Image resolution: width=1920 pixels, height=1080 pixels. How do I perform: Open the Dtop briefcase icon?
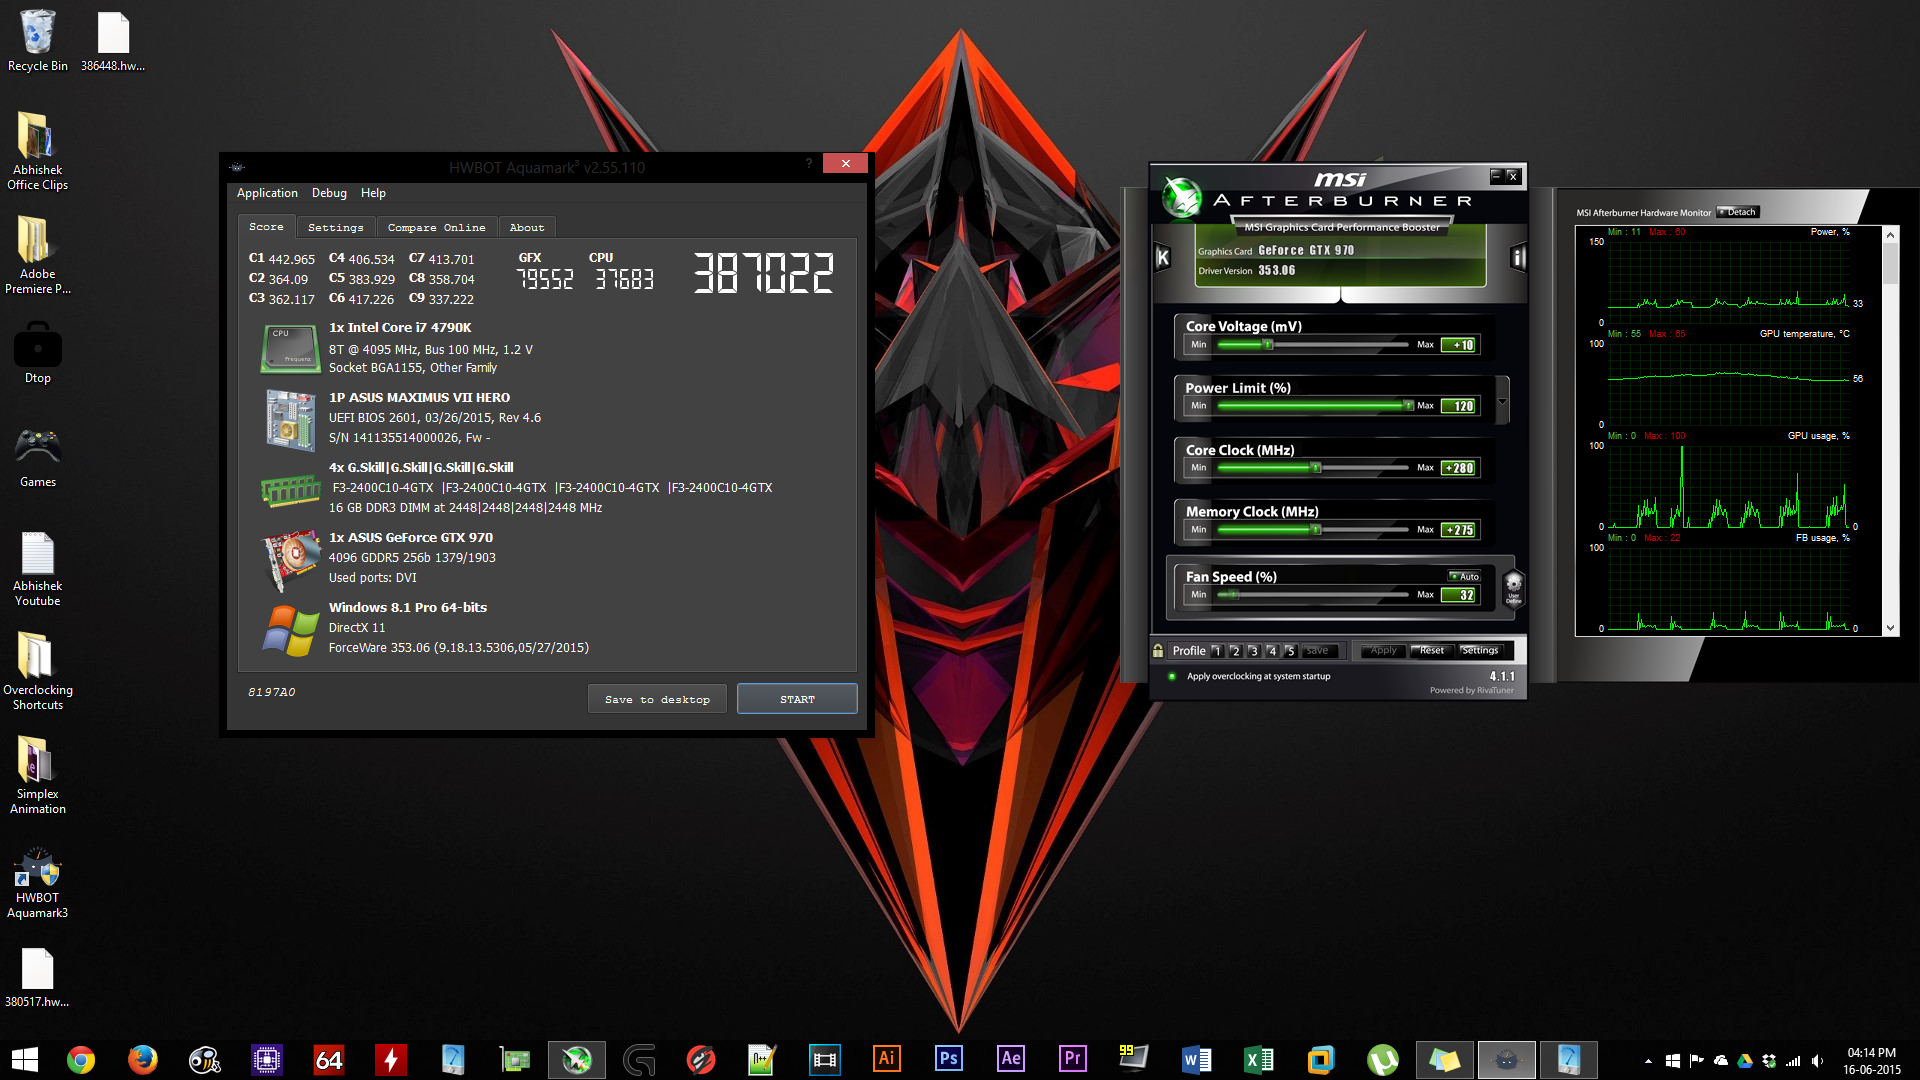(x=38, y=353)
